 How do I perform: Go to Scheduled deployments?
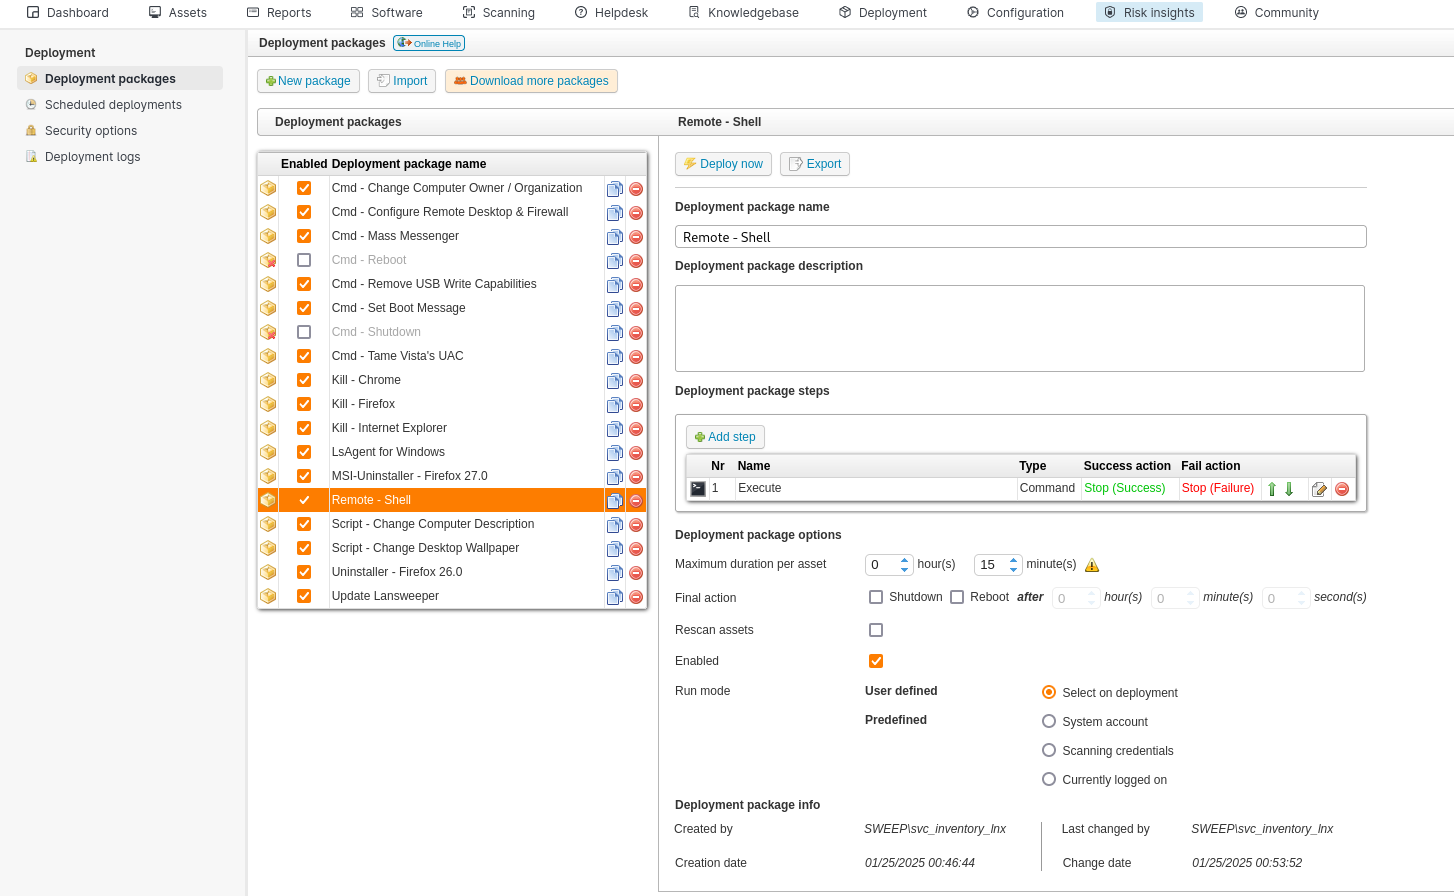pos(113,105)
